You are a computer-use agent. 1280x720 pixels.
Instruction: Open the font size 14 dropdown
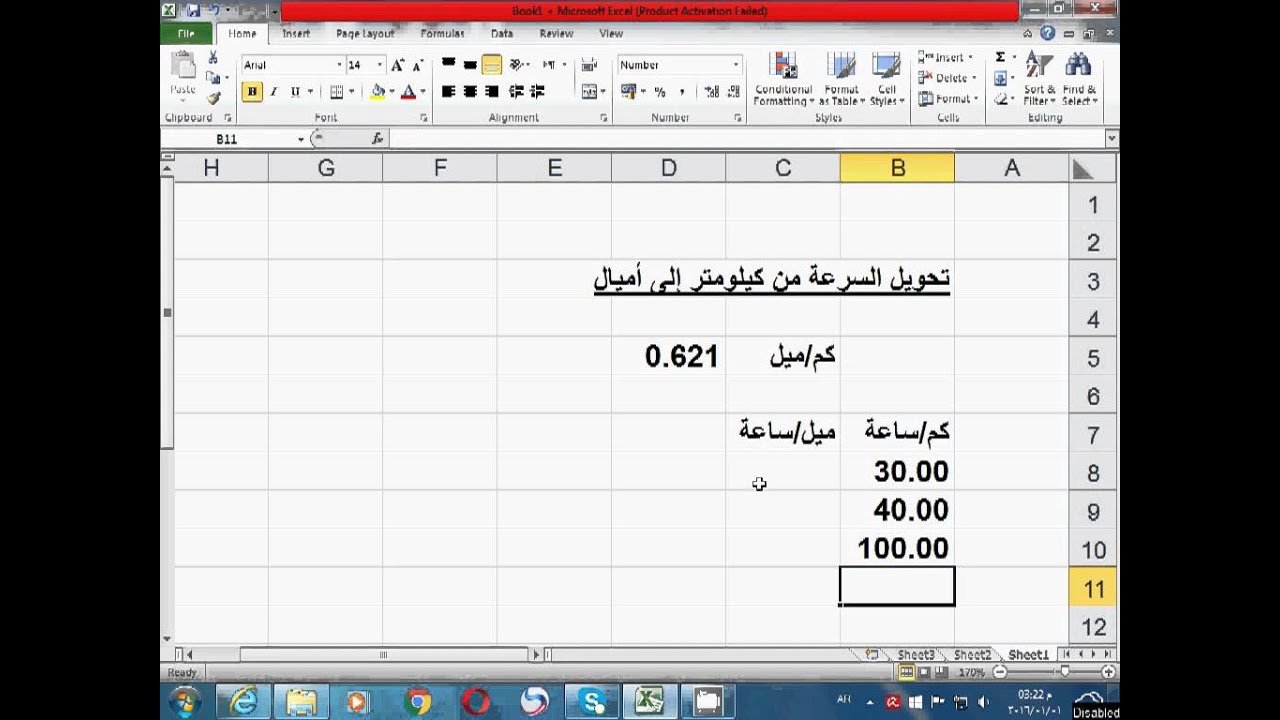coord(380,65)
